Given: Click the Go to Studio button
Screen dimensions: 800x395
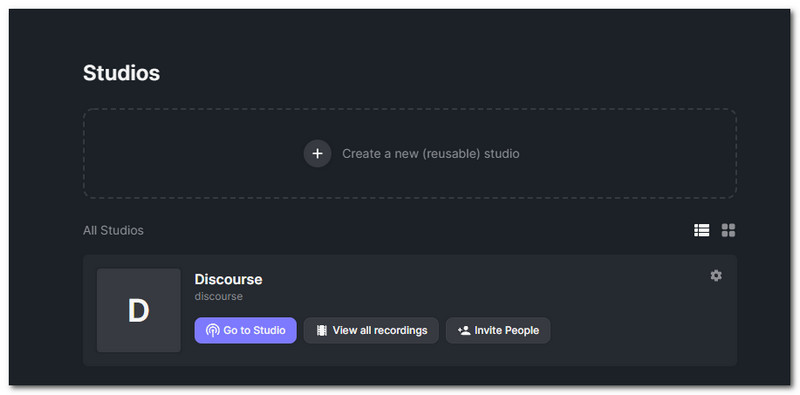Looking at the screenshot, I should click(245, 330).
